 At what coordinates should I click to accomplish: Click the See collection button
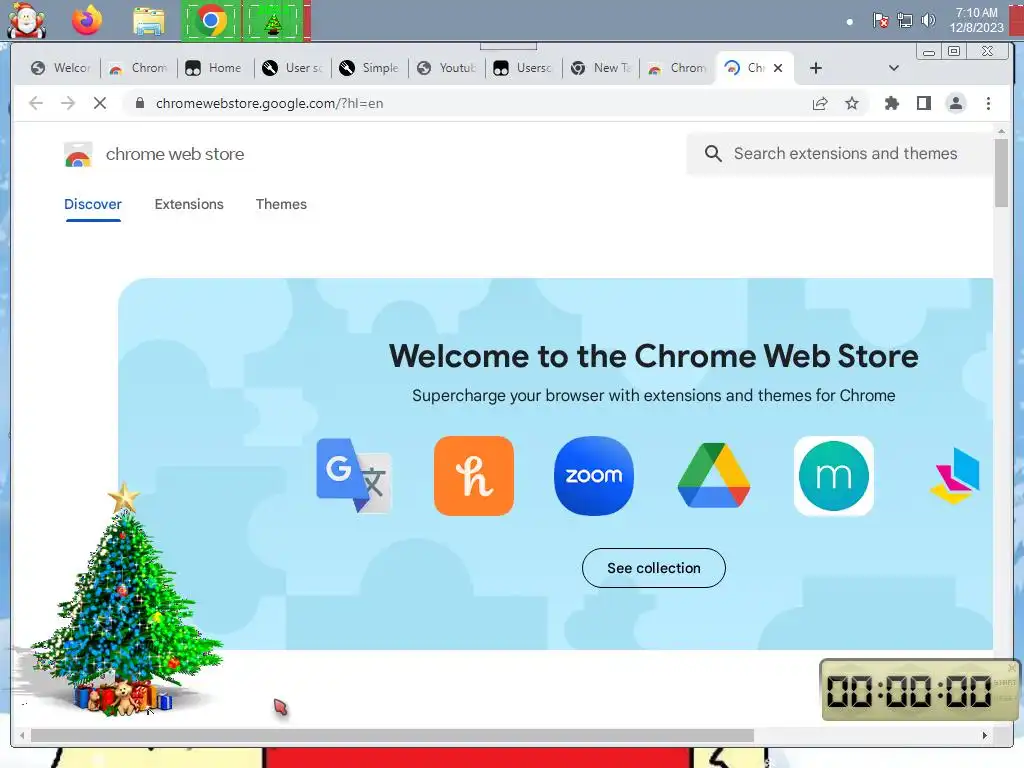click(x=654, y=568)
